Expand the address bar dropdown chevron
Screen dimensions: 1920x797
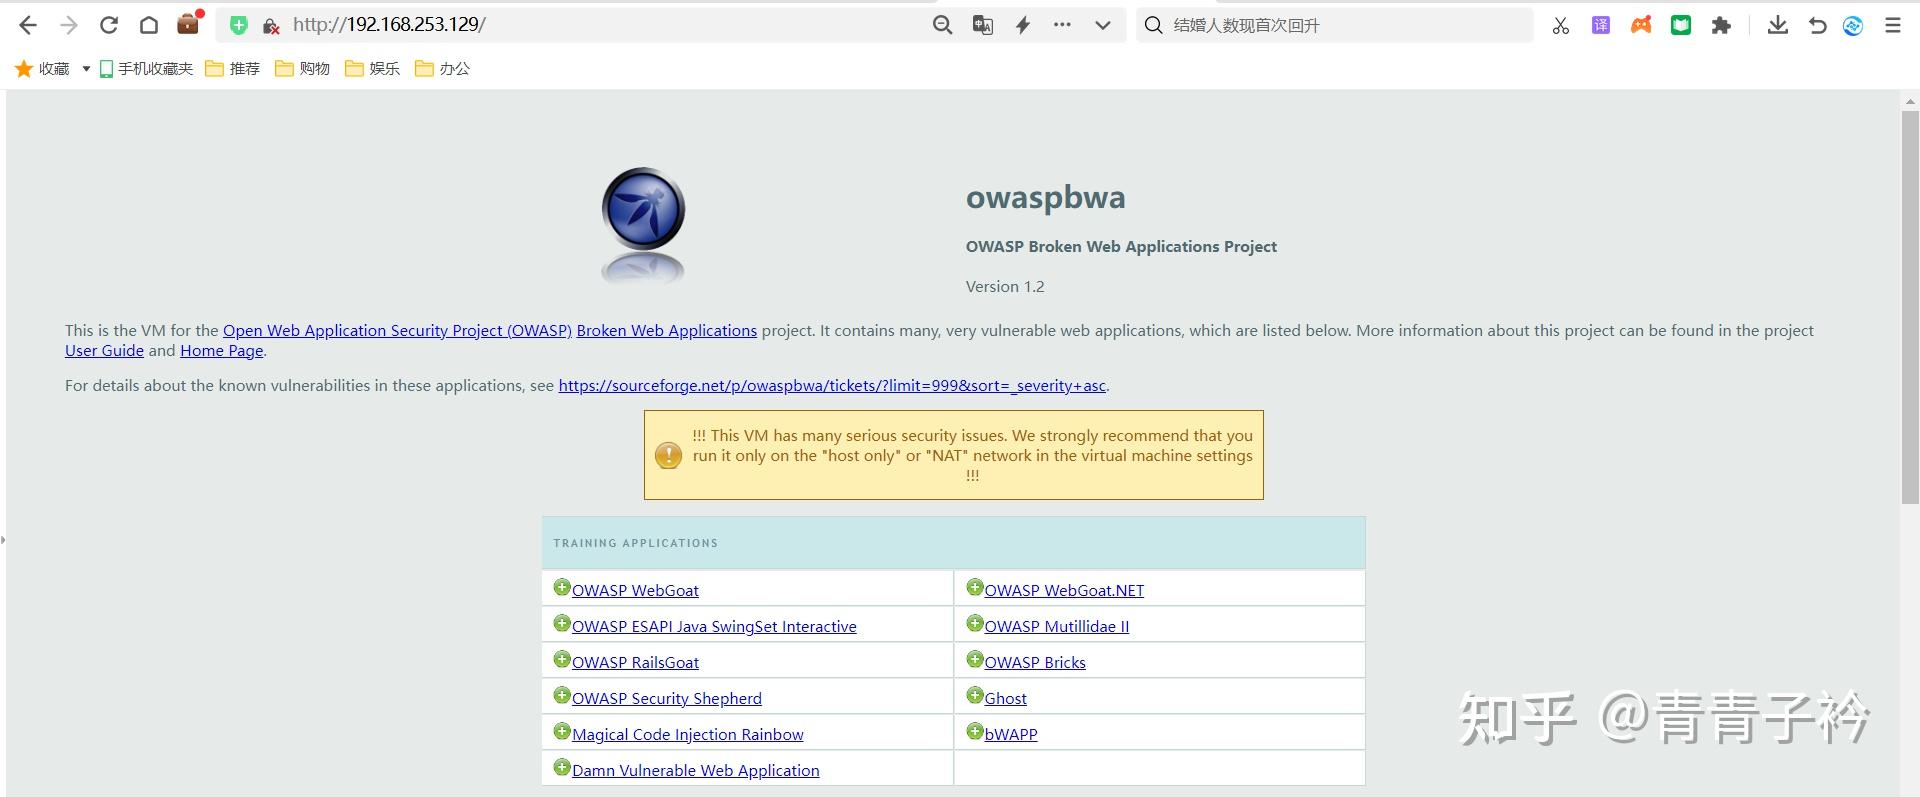pyautogui.click(x=1102, y=25)
